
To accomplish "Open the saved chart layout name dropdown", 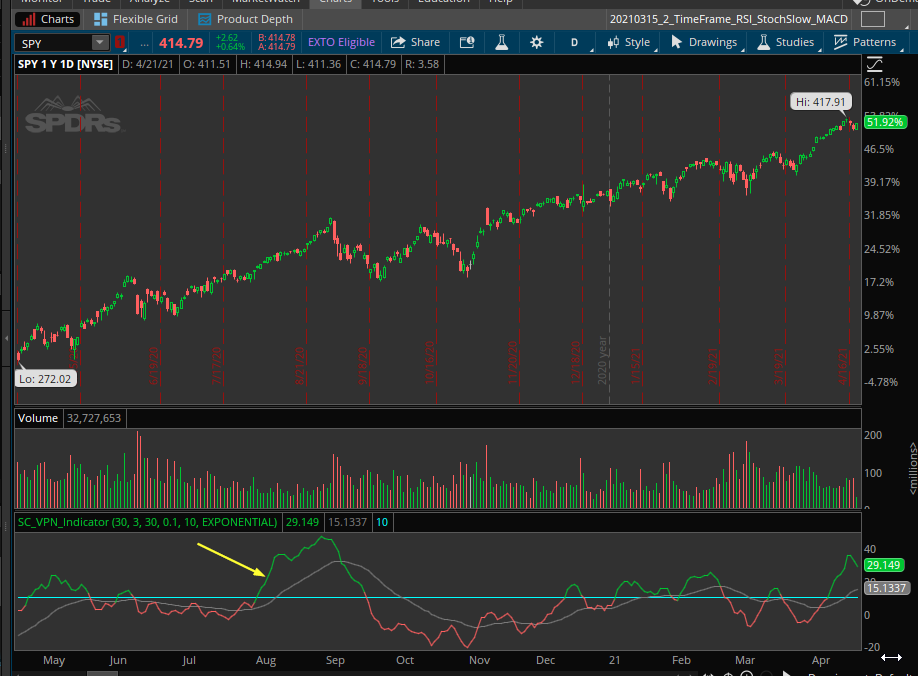I will tap(728, 19).
